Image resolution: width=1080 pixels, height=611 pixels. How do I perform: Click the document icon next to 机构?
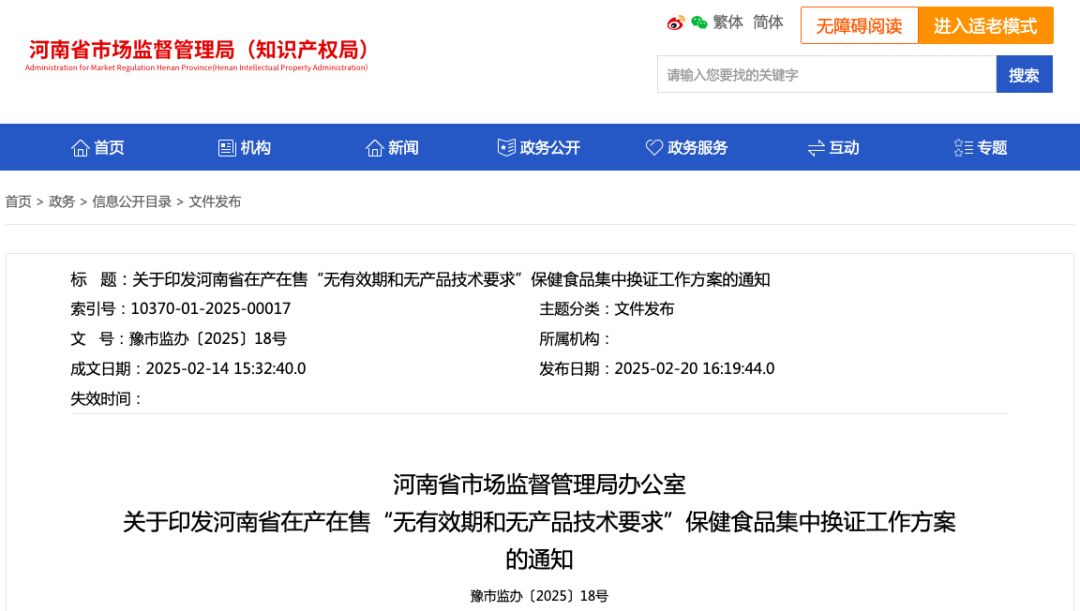(x=224, y=147)
